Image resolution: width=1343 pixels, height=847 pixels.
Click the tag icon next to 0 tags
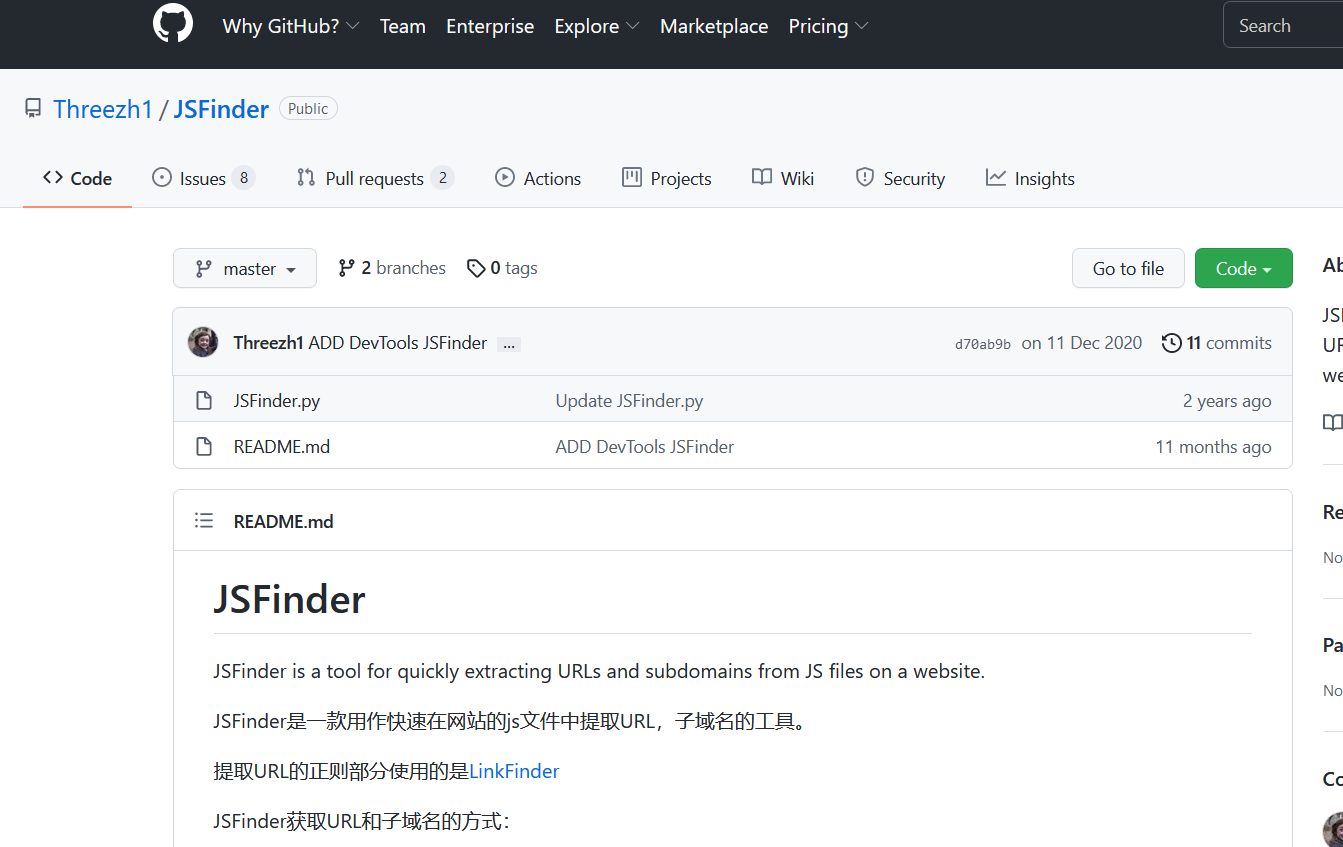[x=476, y=268]
